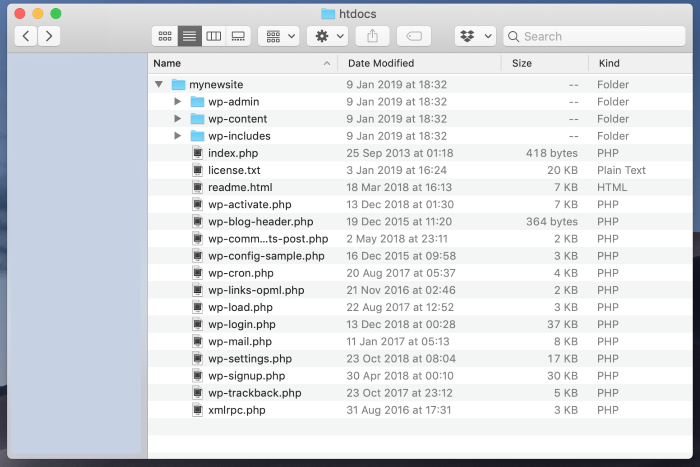Click the search magnifier icon
Viewport: 700px width, 467px height.
[x=514, y=37]
